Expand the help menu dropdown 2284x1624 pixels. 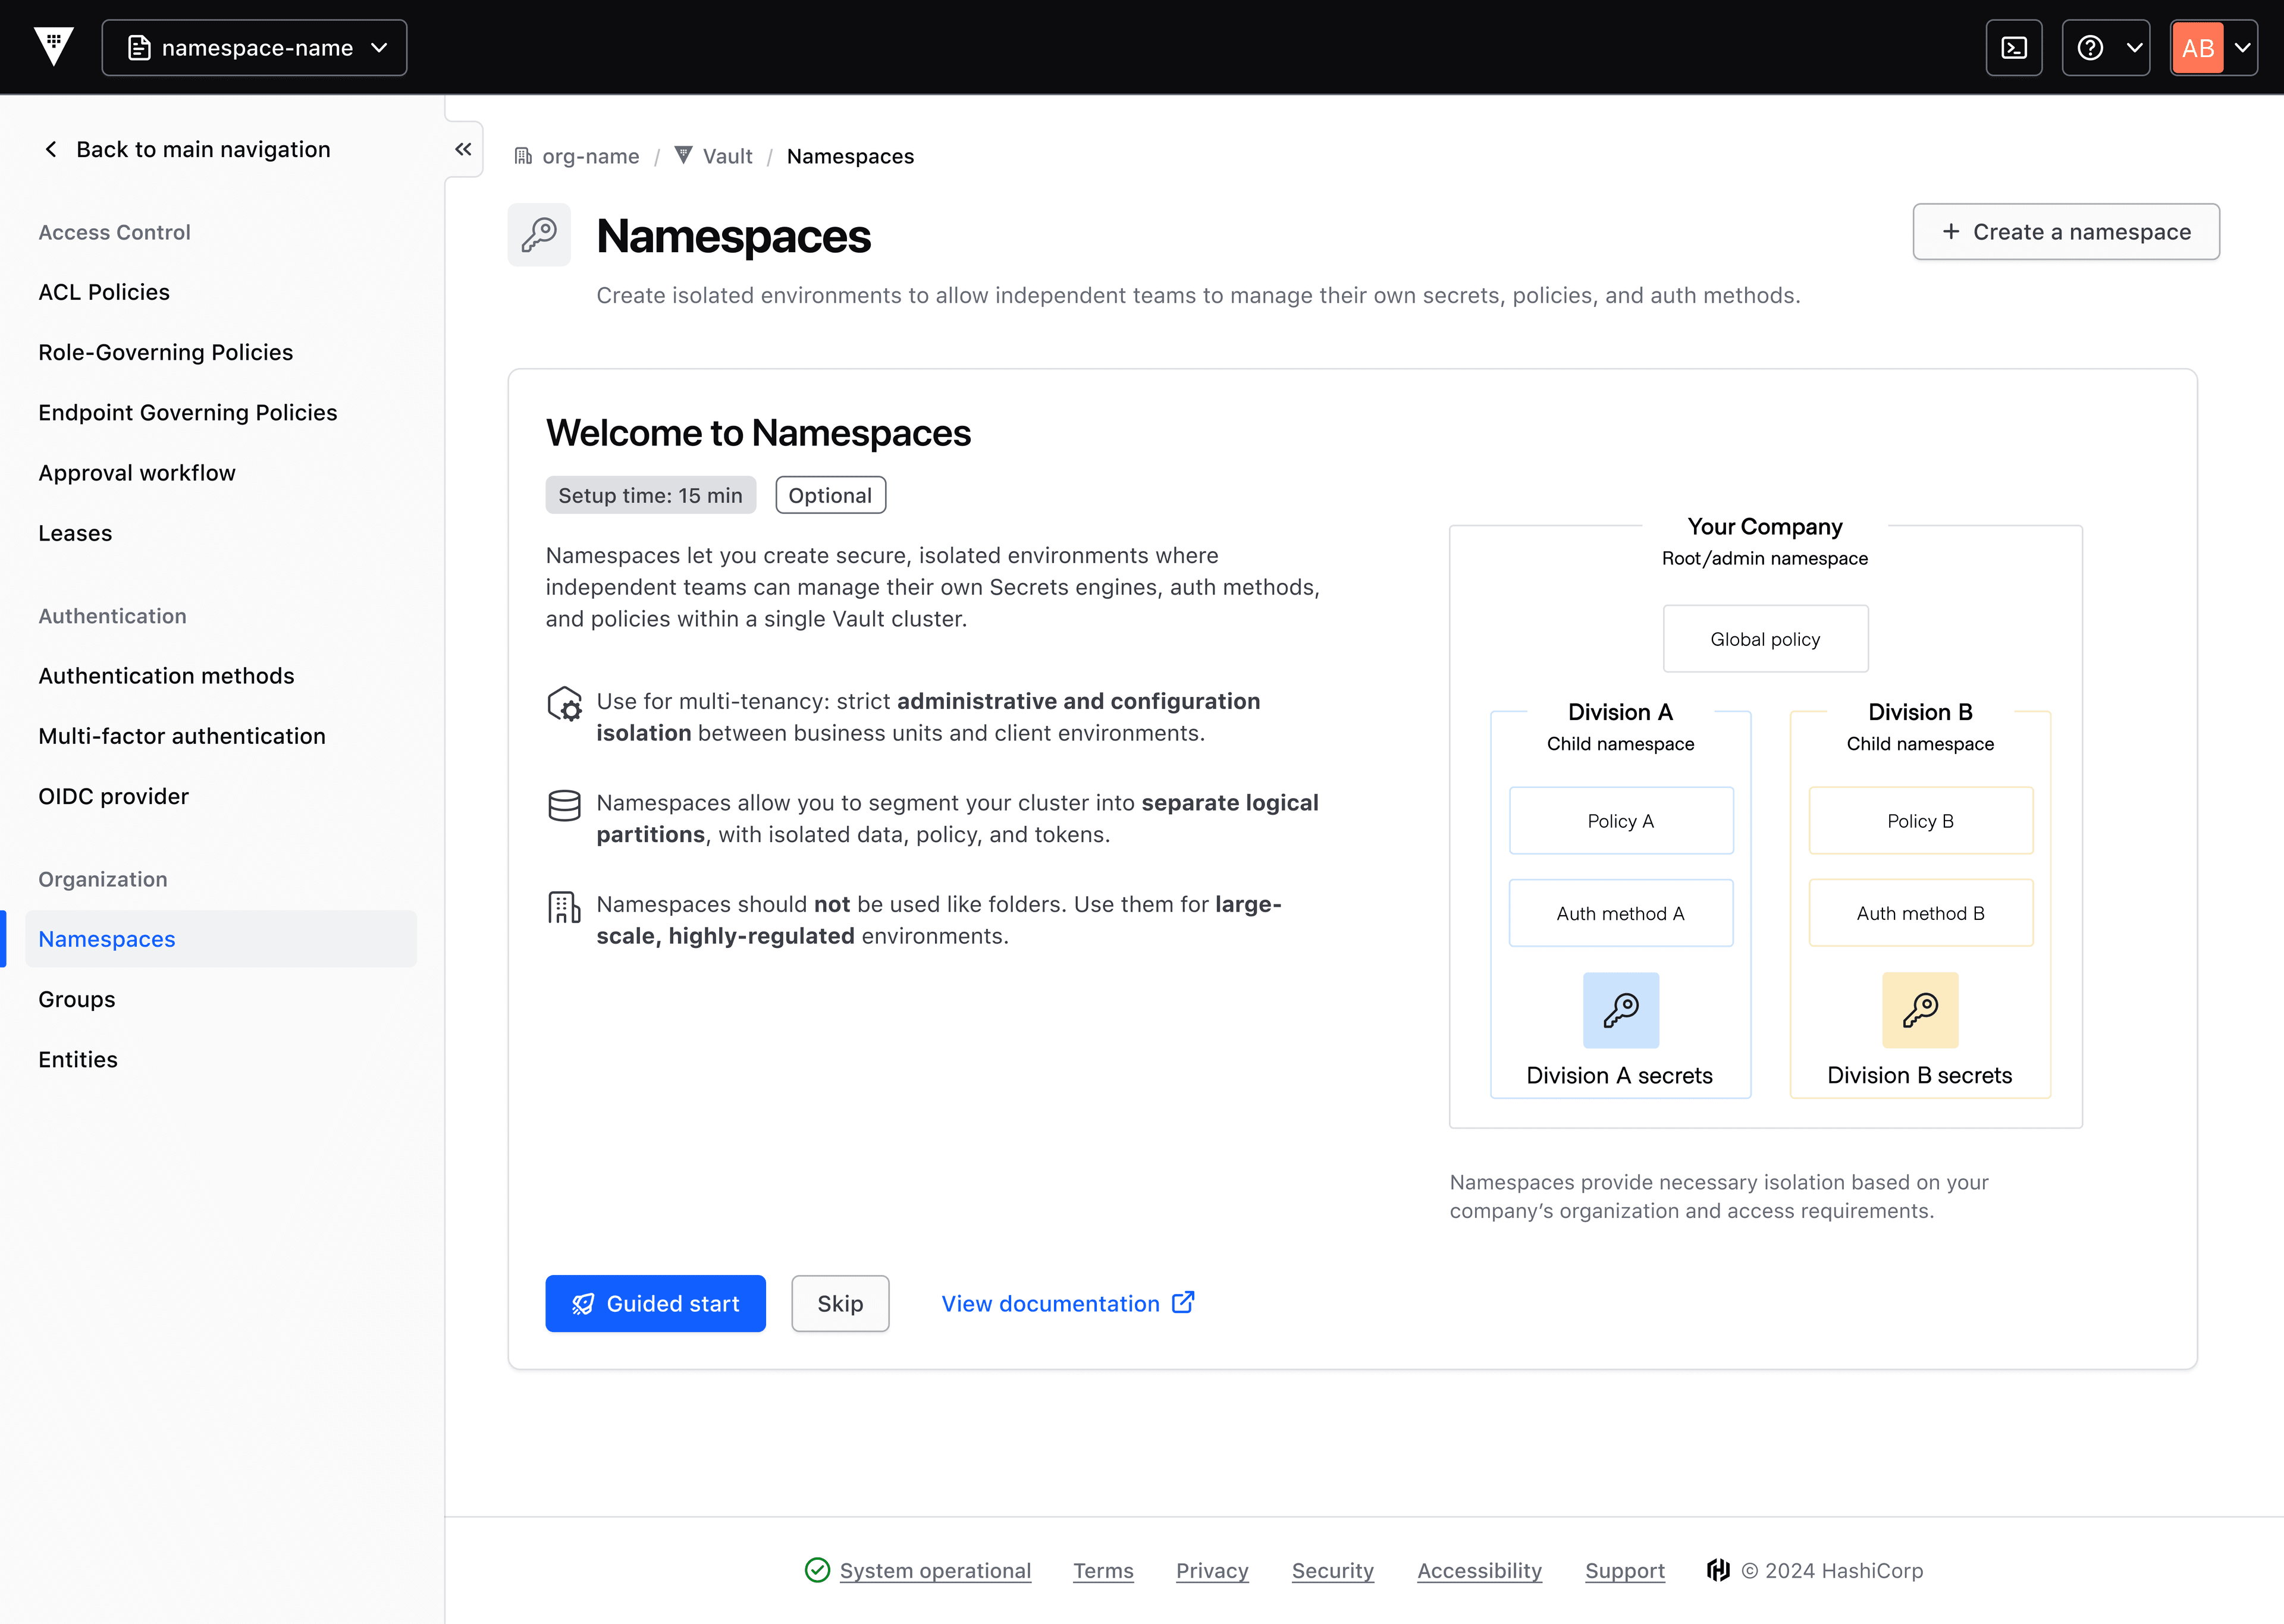coord(2105,47)
